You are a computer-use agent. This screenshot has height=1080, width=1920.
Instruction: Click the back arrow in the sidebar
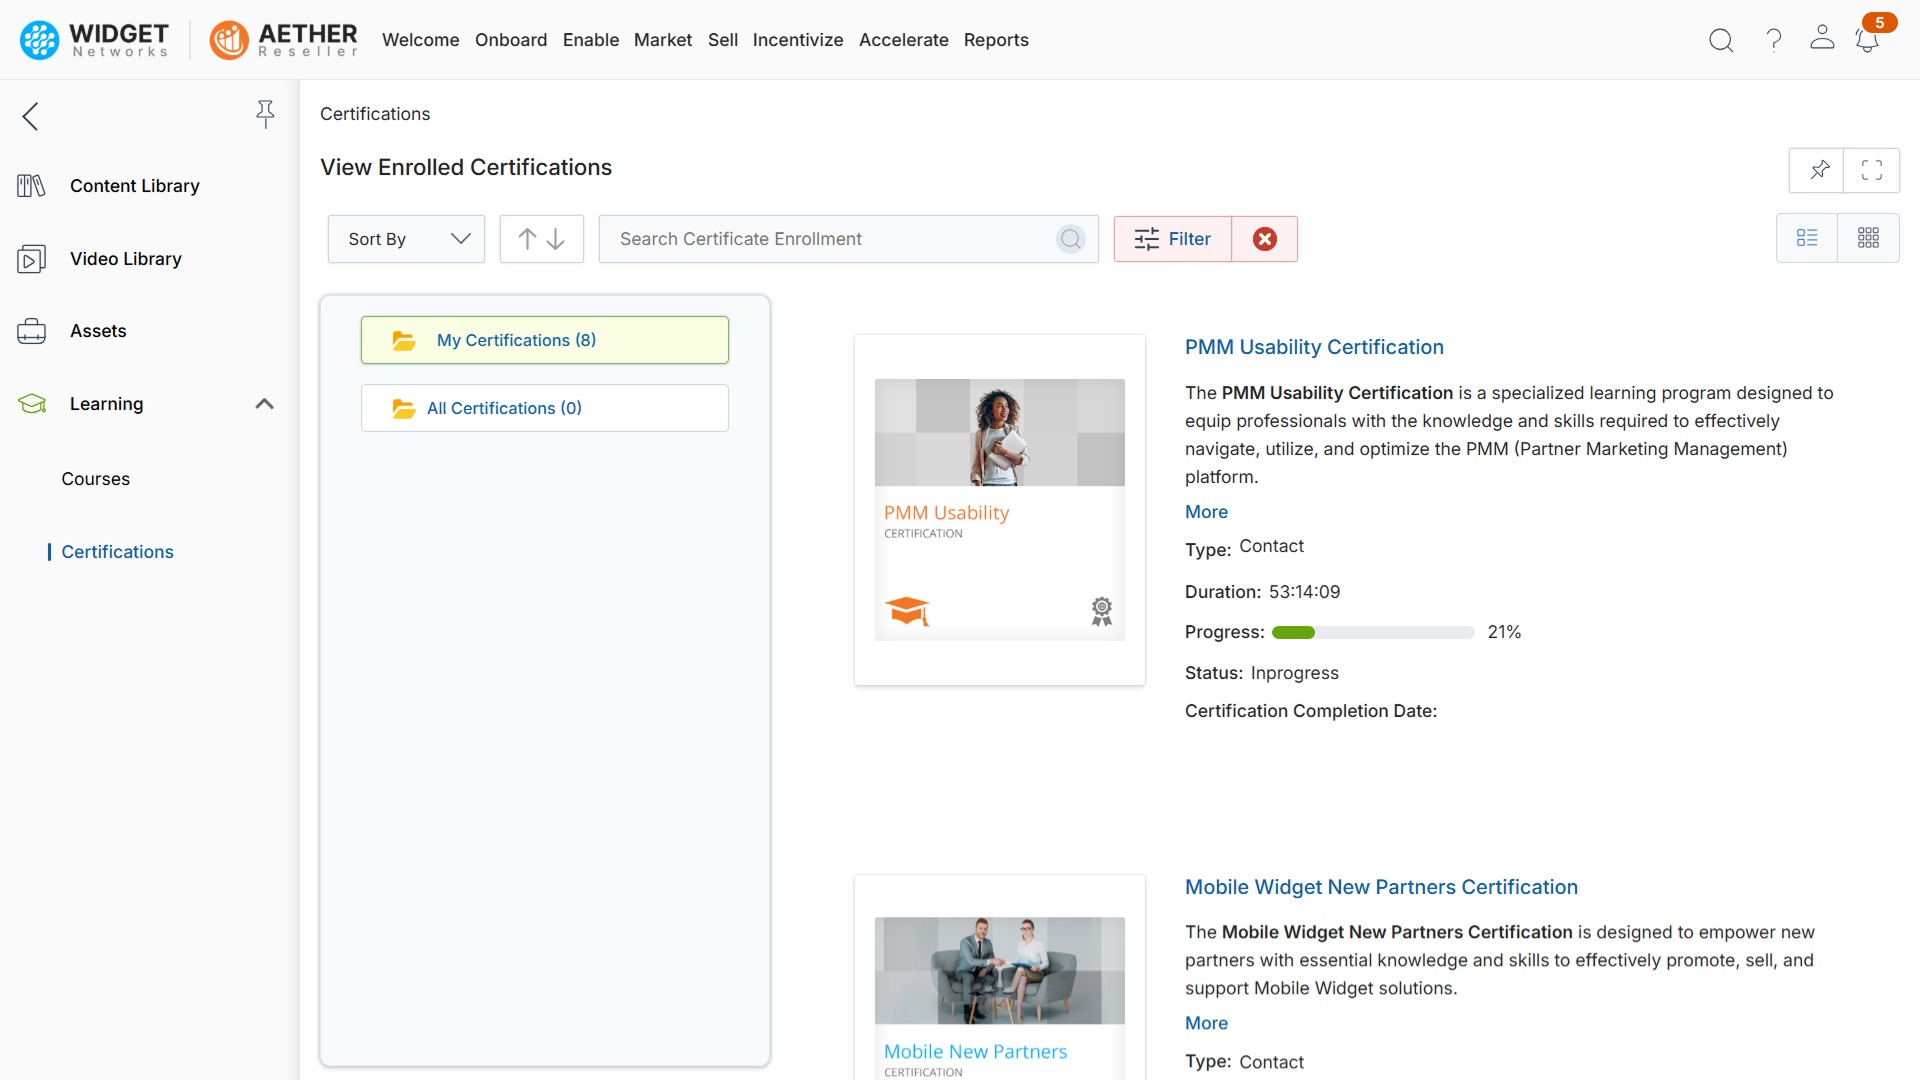coord(29,116)
